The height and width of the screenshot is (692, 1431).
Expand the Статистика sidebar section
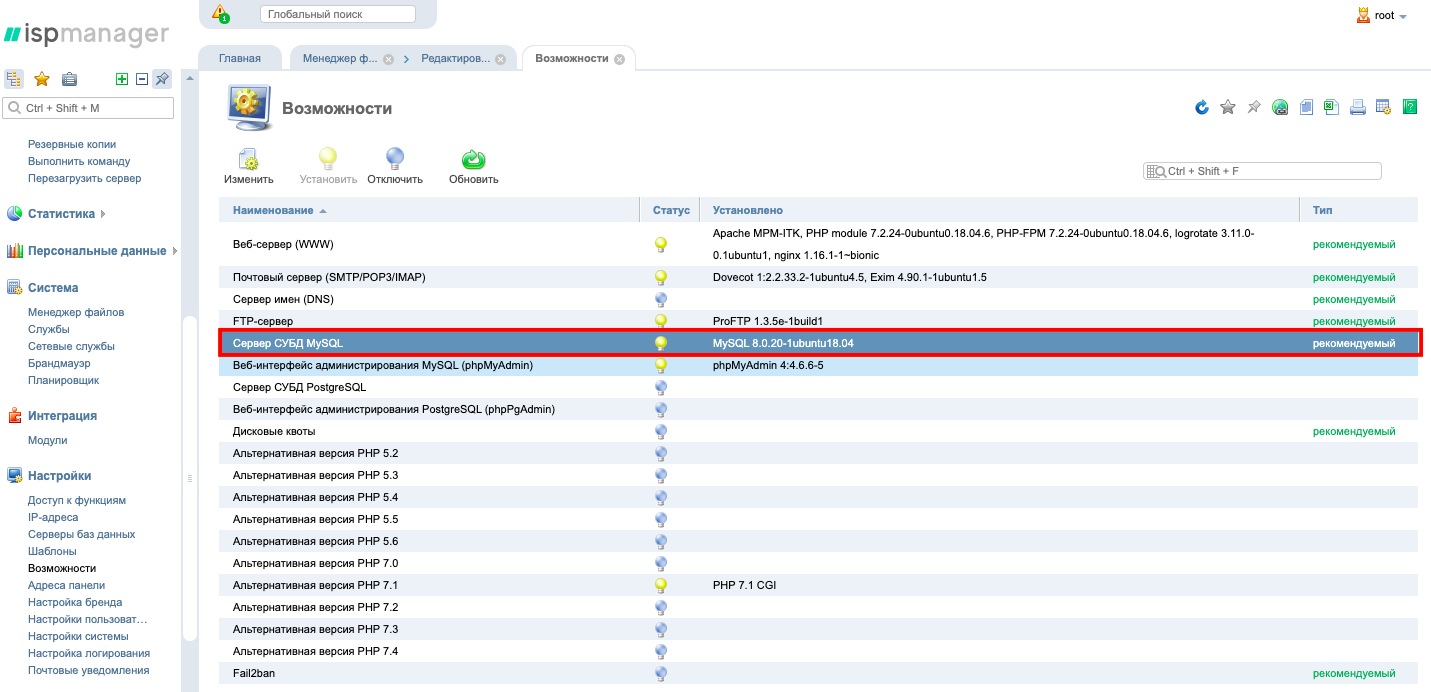[61, 214]
